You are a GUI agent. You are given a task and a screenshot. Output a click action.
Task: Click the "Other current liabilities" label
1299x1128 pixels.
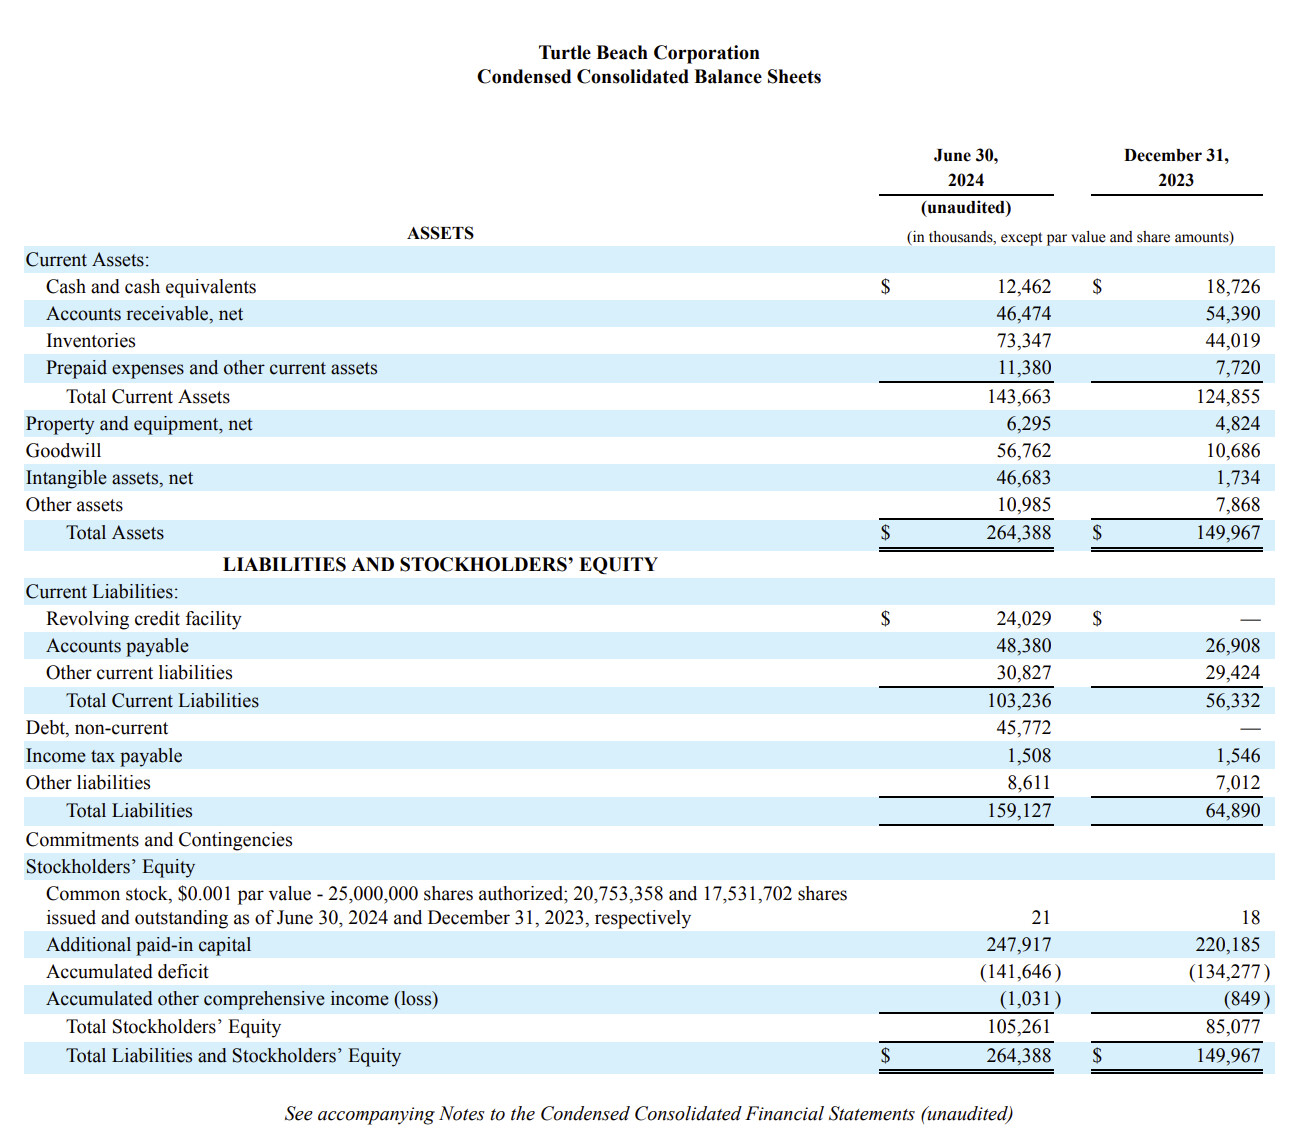139,673
